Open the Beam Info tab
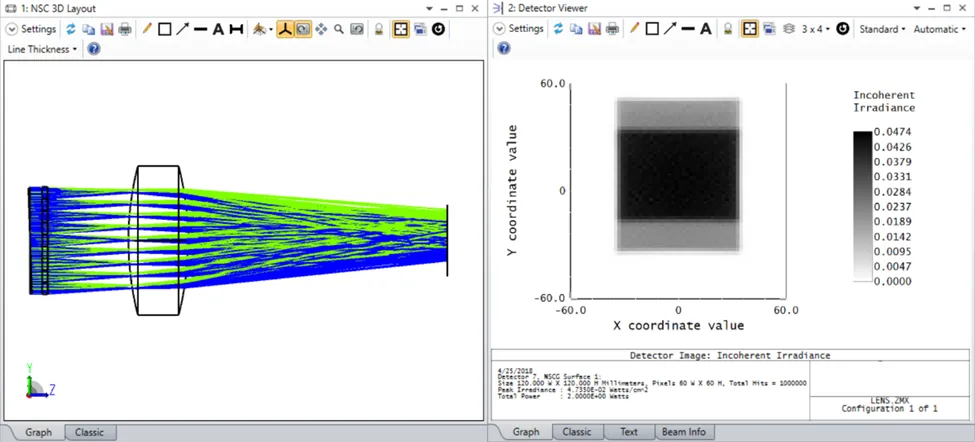The height and width of the screenshot is (442, 975). [x=682, y=432]
